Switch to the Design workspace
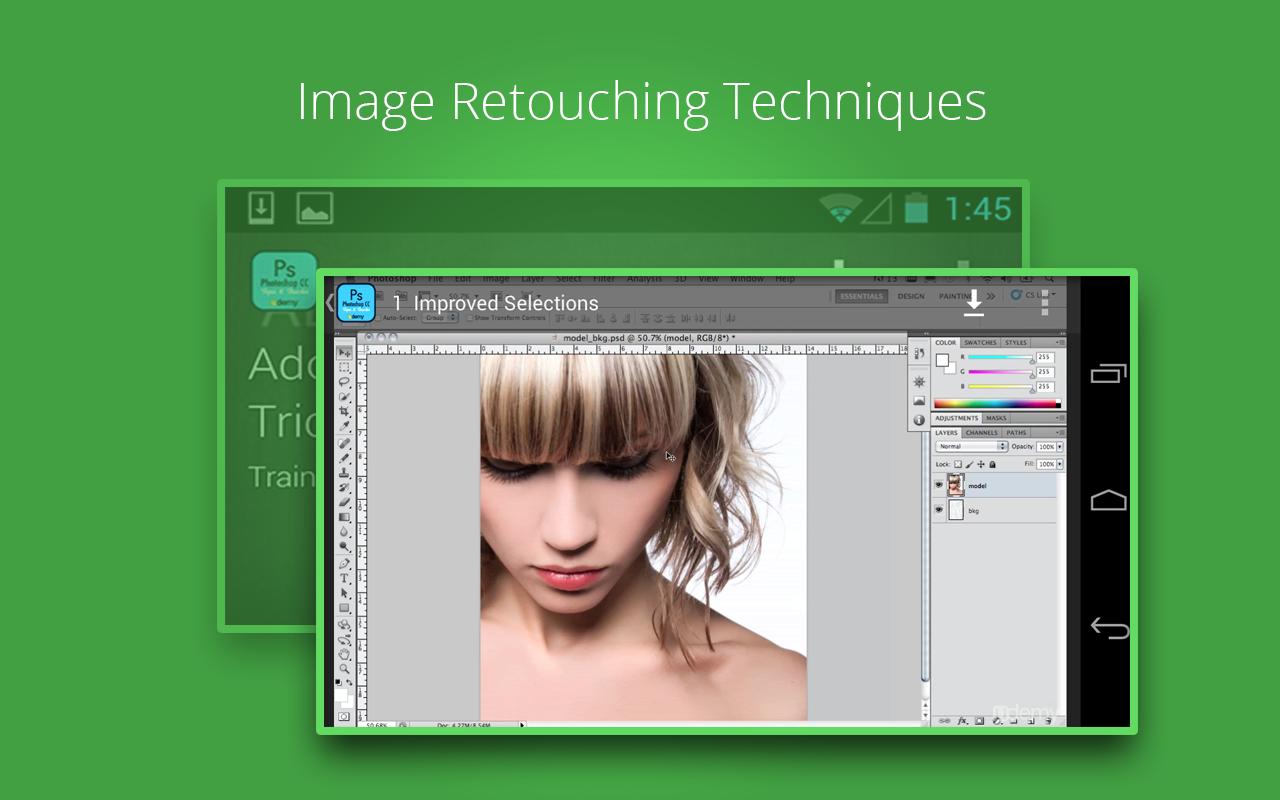Screen dimensions: 1280x800 point(910,296)
